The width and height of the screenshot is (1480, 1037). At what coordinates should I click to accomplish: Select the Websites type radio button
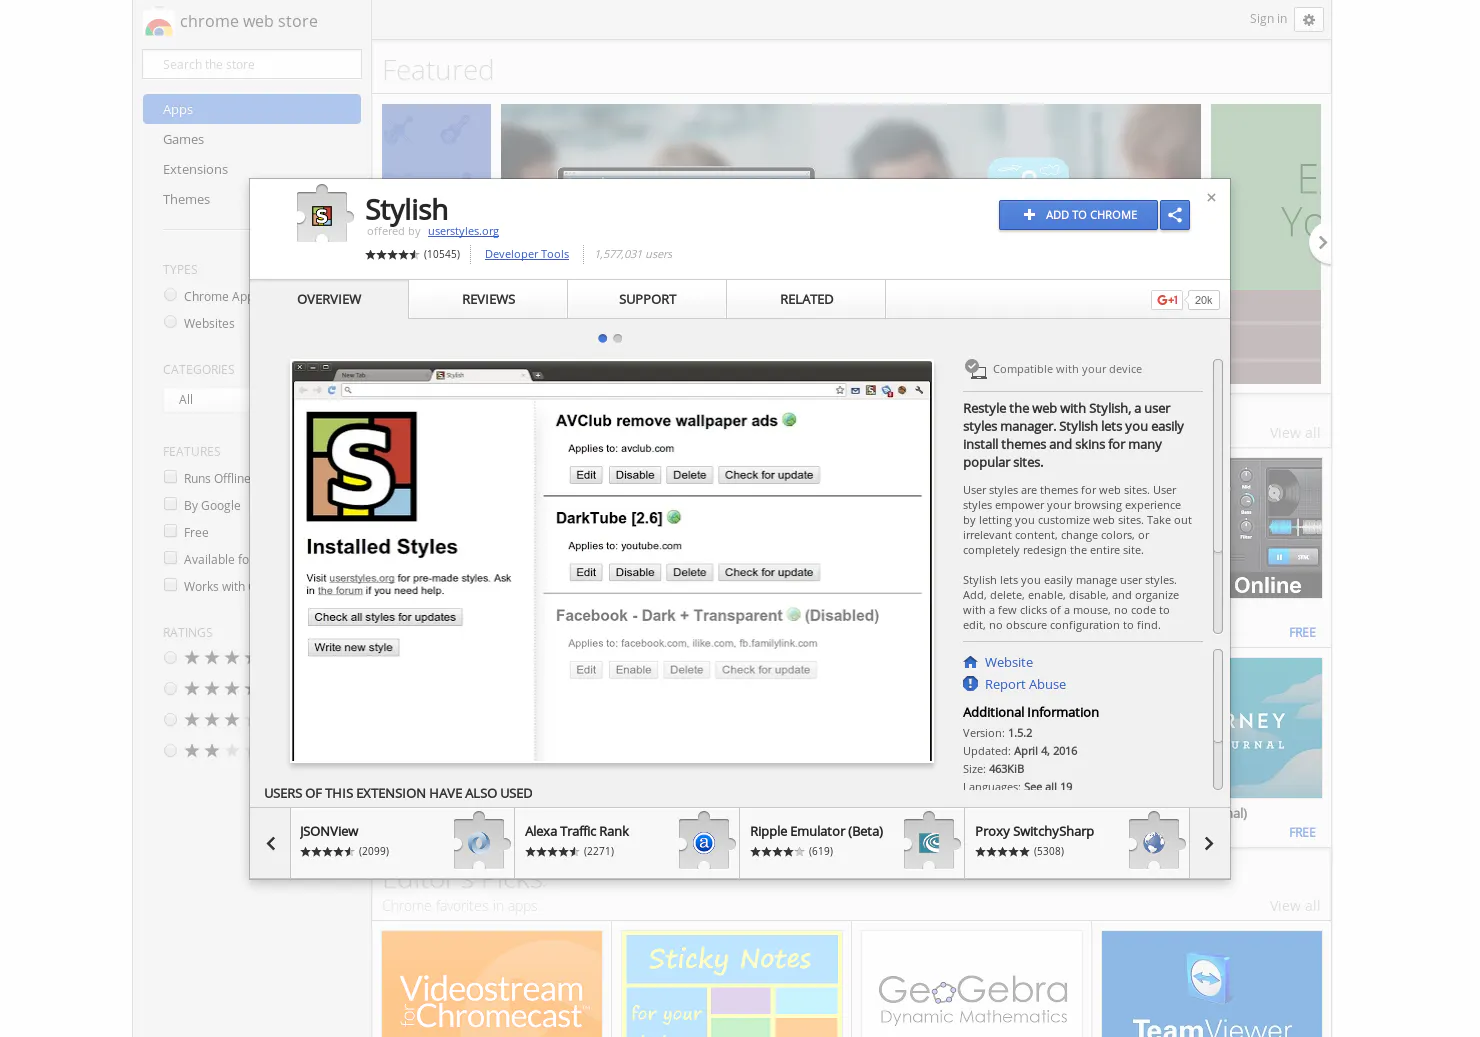[x=171, y=322]
